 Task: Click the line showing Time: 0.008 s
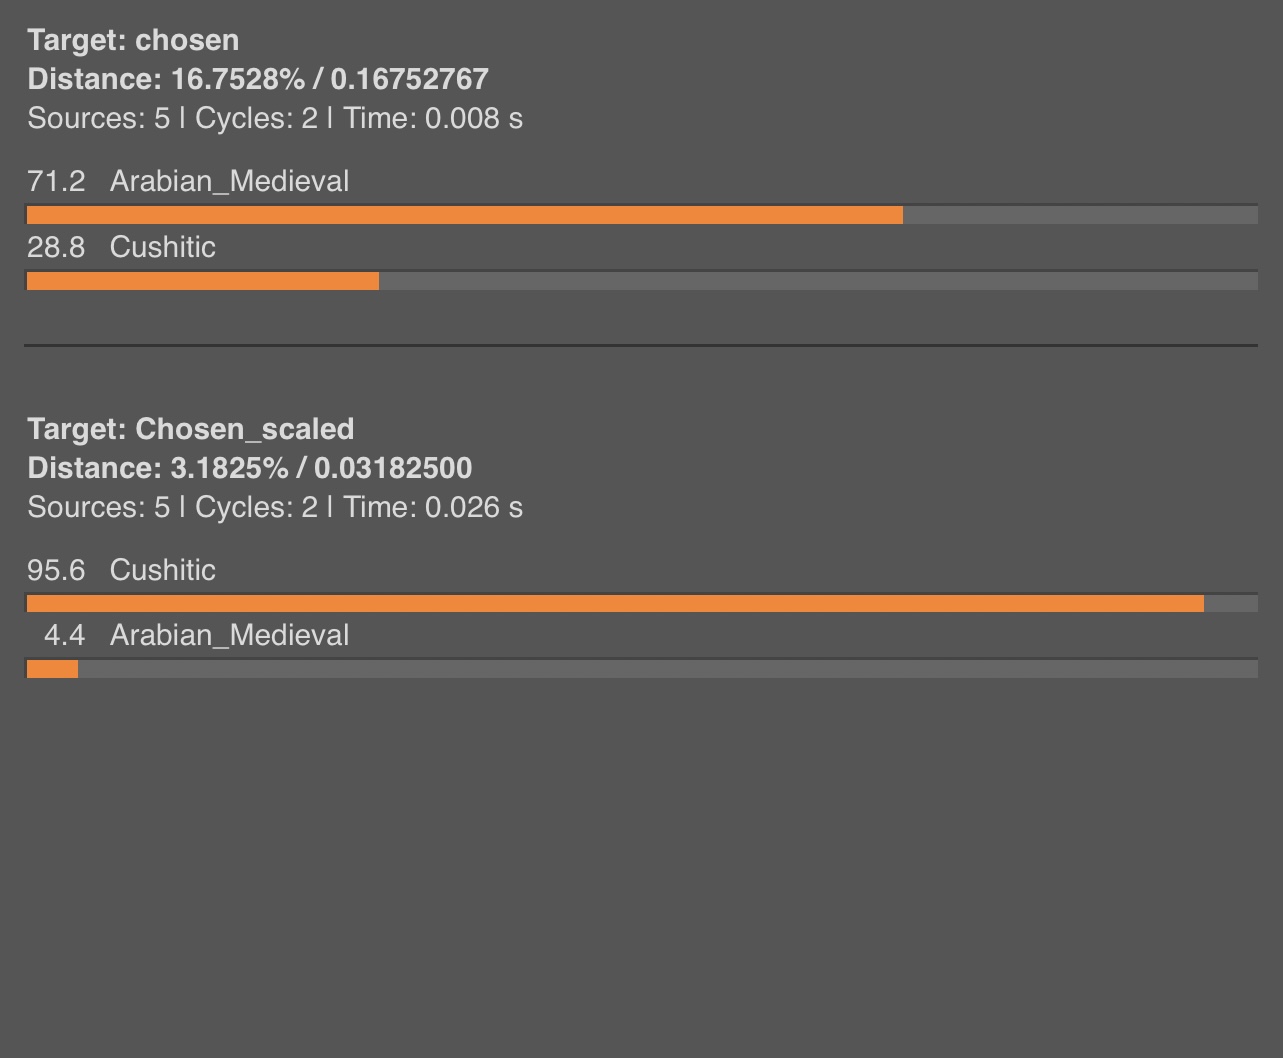click(275, 118)
